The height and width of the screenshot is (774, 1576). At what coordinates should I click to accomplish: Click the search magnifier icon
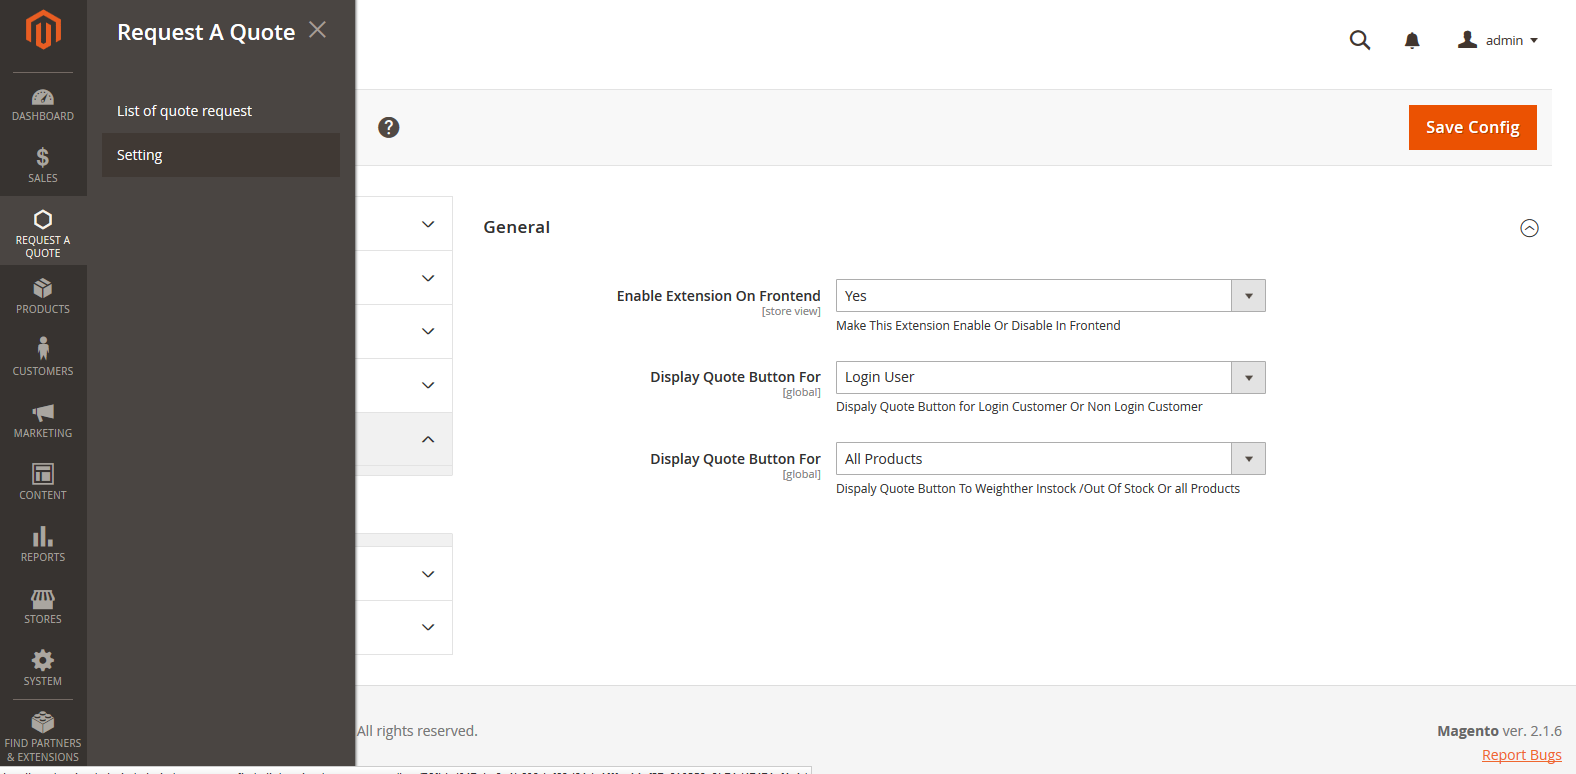pyautogui.click(x=1360, y=40)
